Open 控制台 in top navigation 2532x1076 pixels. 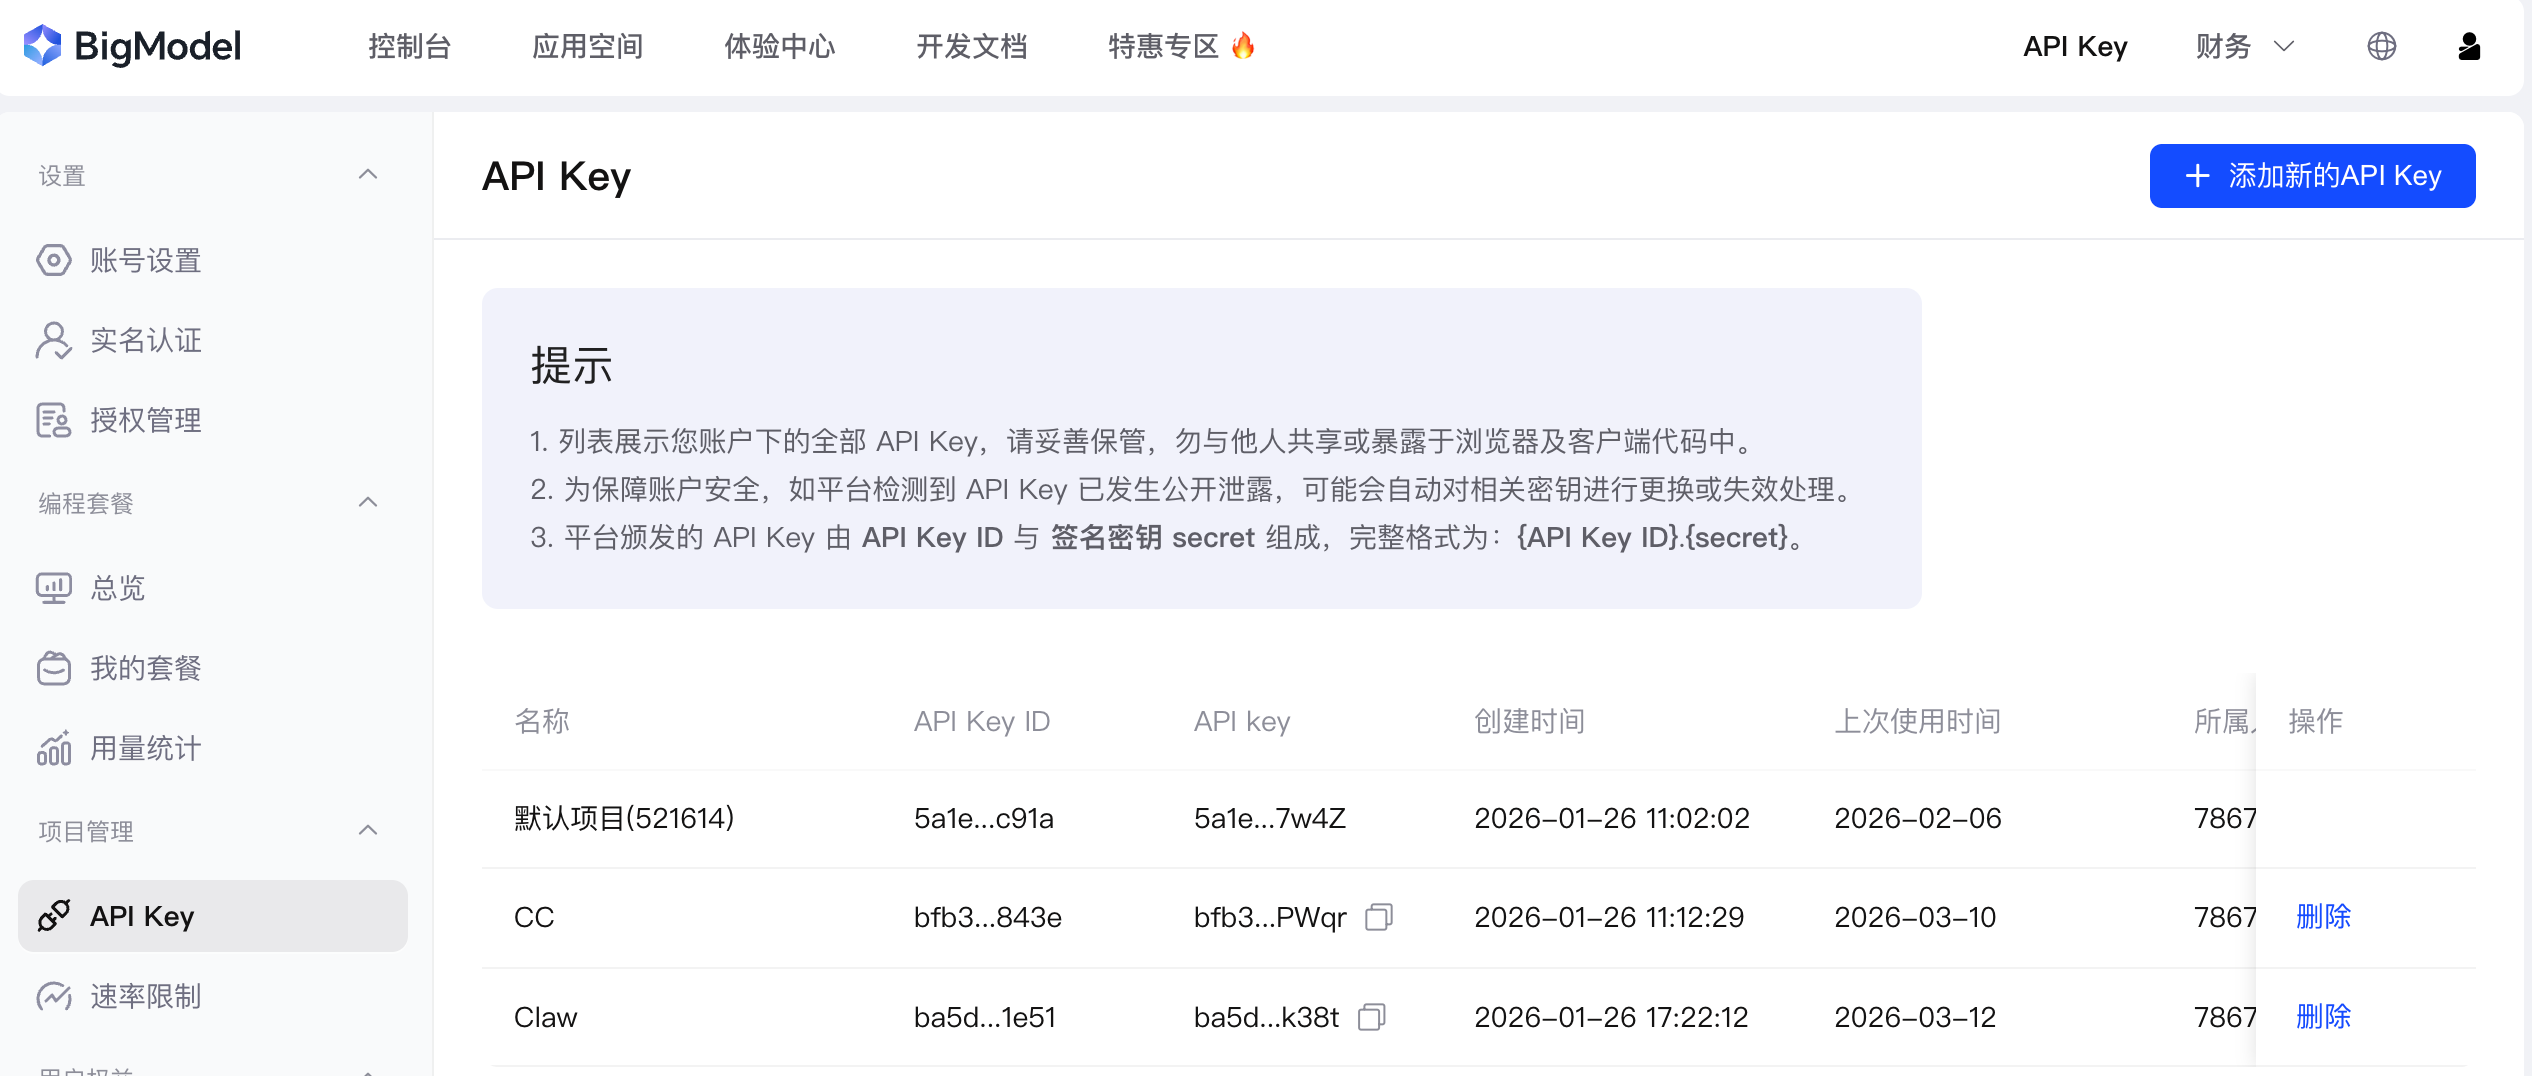pos(410,46)
